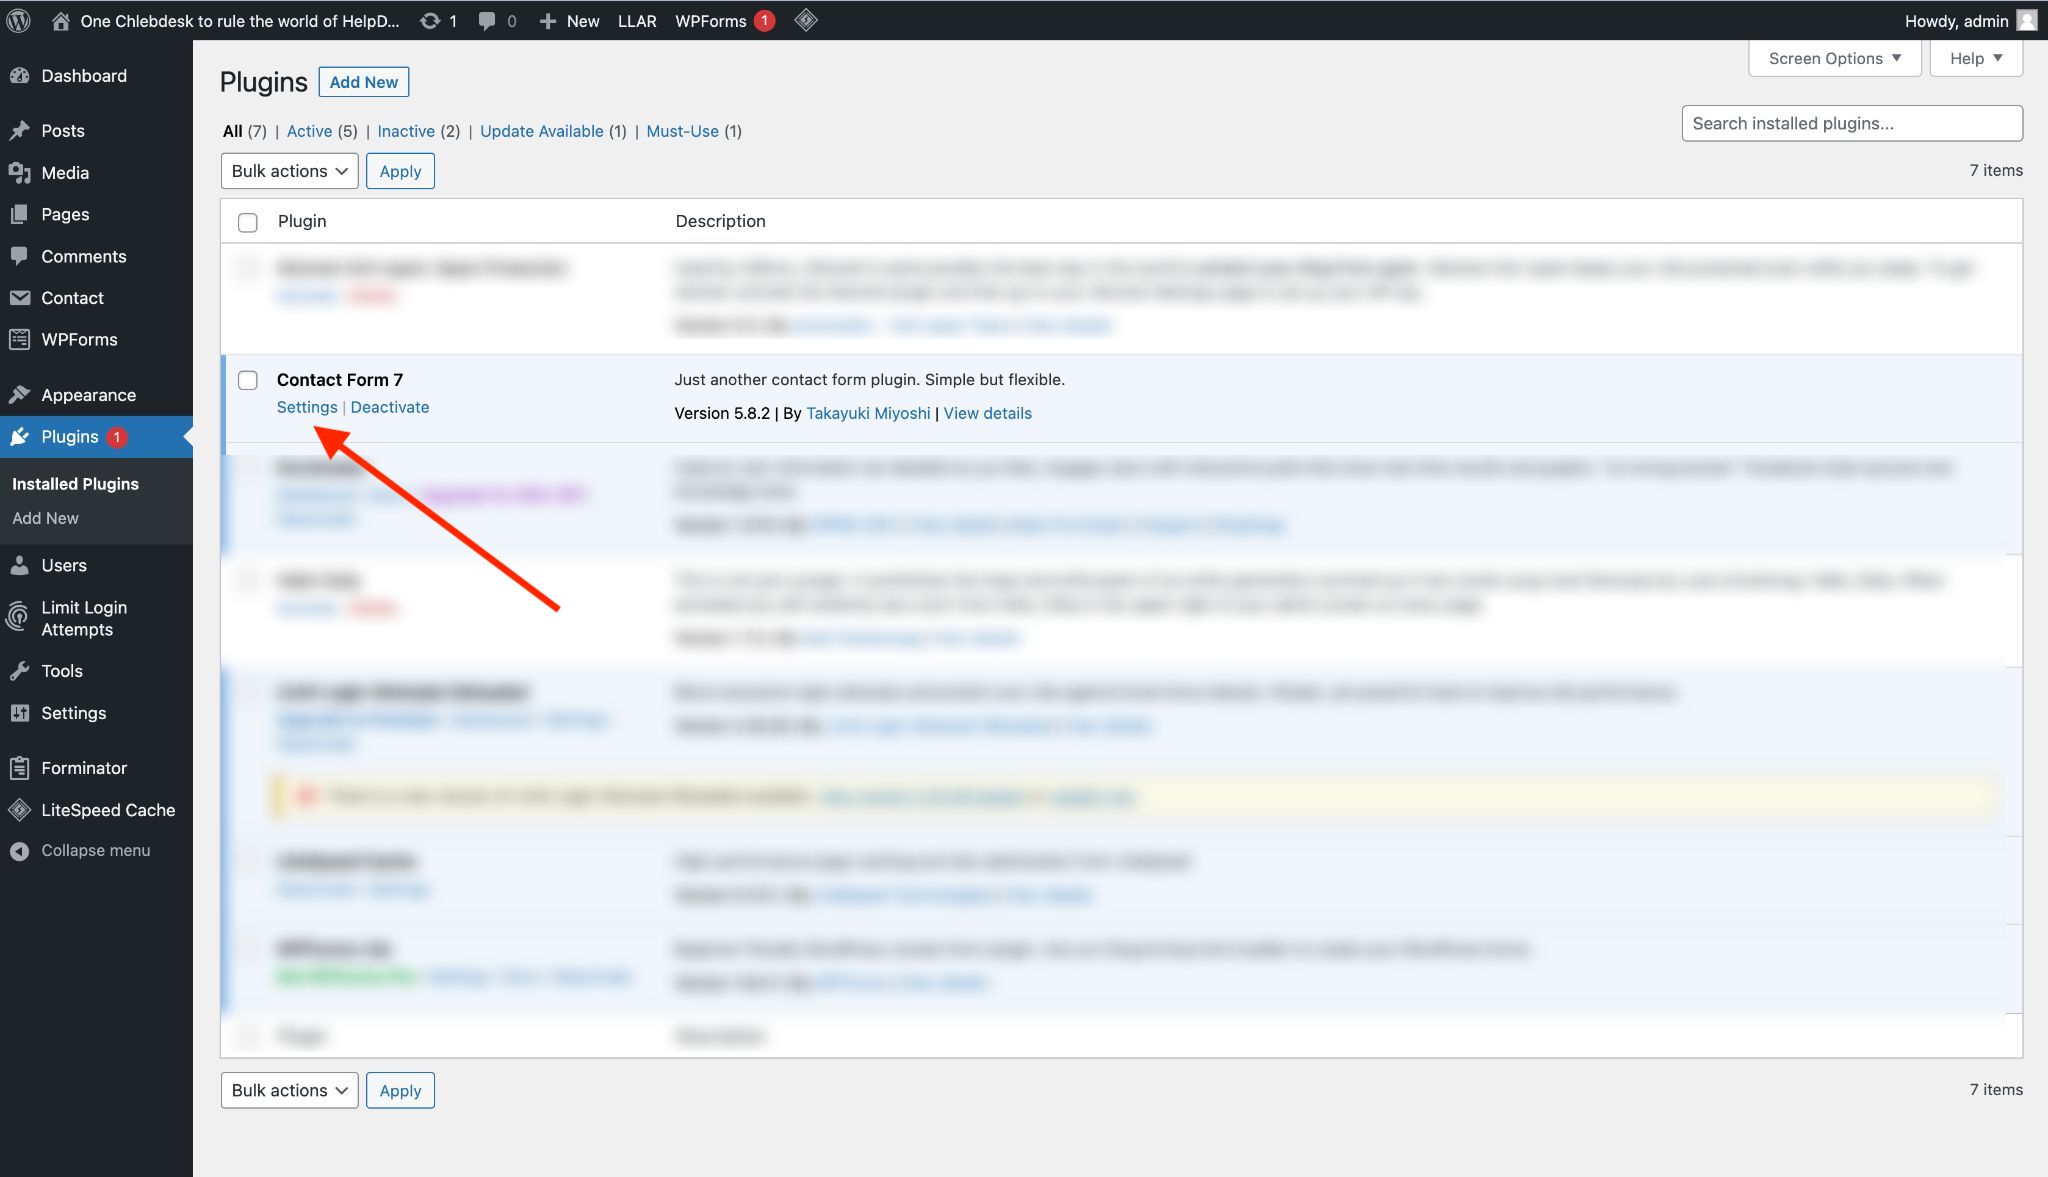Screen dimensions: 2048x1177
Task: Click the LiteSpeed Cache menu icon
Action: click(21, 809)
